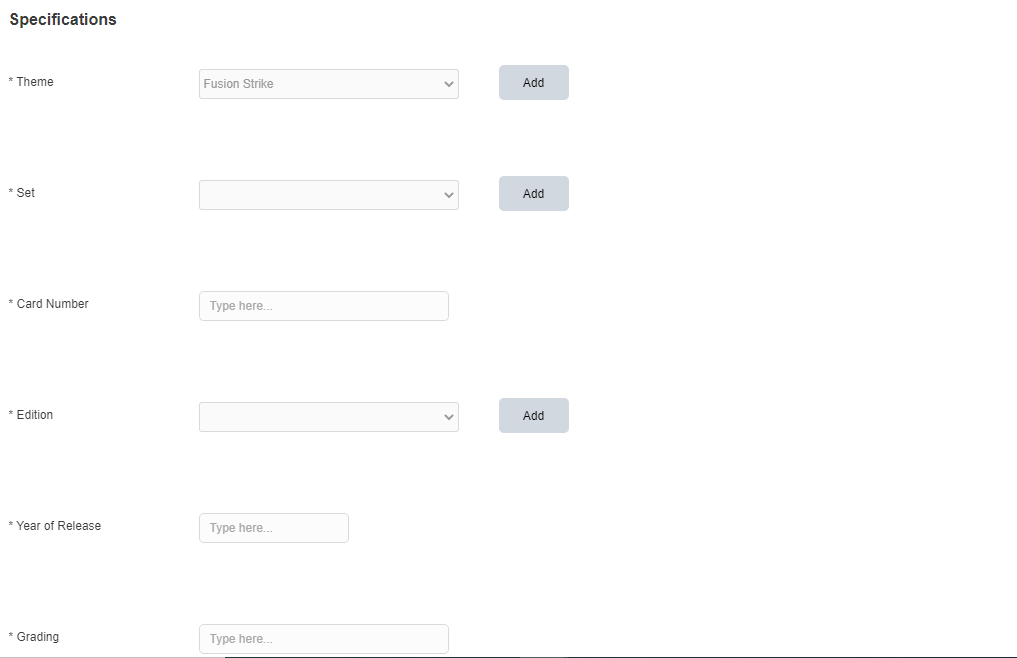Click the chevron arrow on the Theme selector

449,84
